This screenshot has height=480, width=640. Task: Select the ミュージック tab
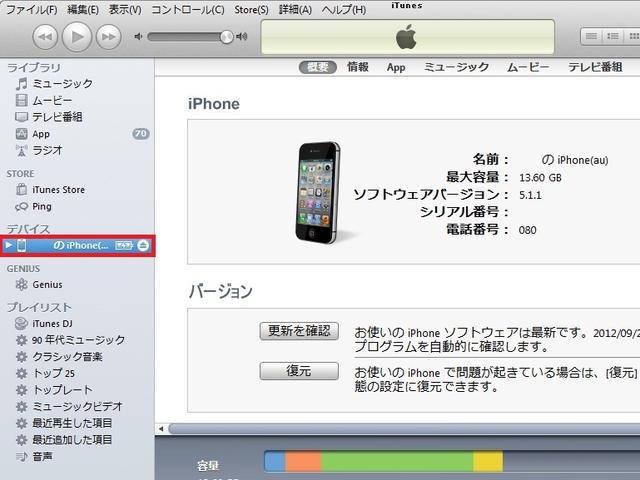[x=456, y=67]
